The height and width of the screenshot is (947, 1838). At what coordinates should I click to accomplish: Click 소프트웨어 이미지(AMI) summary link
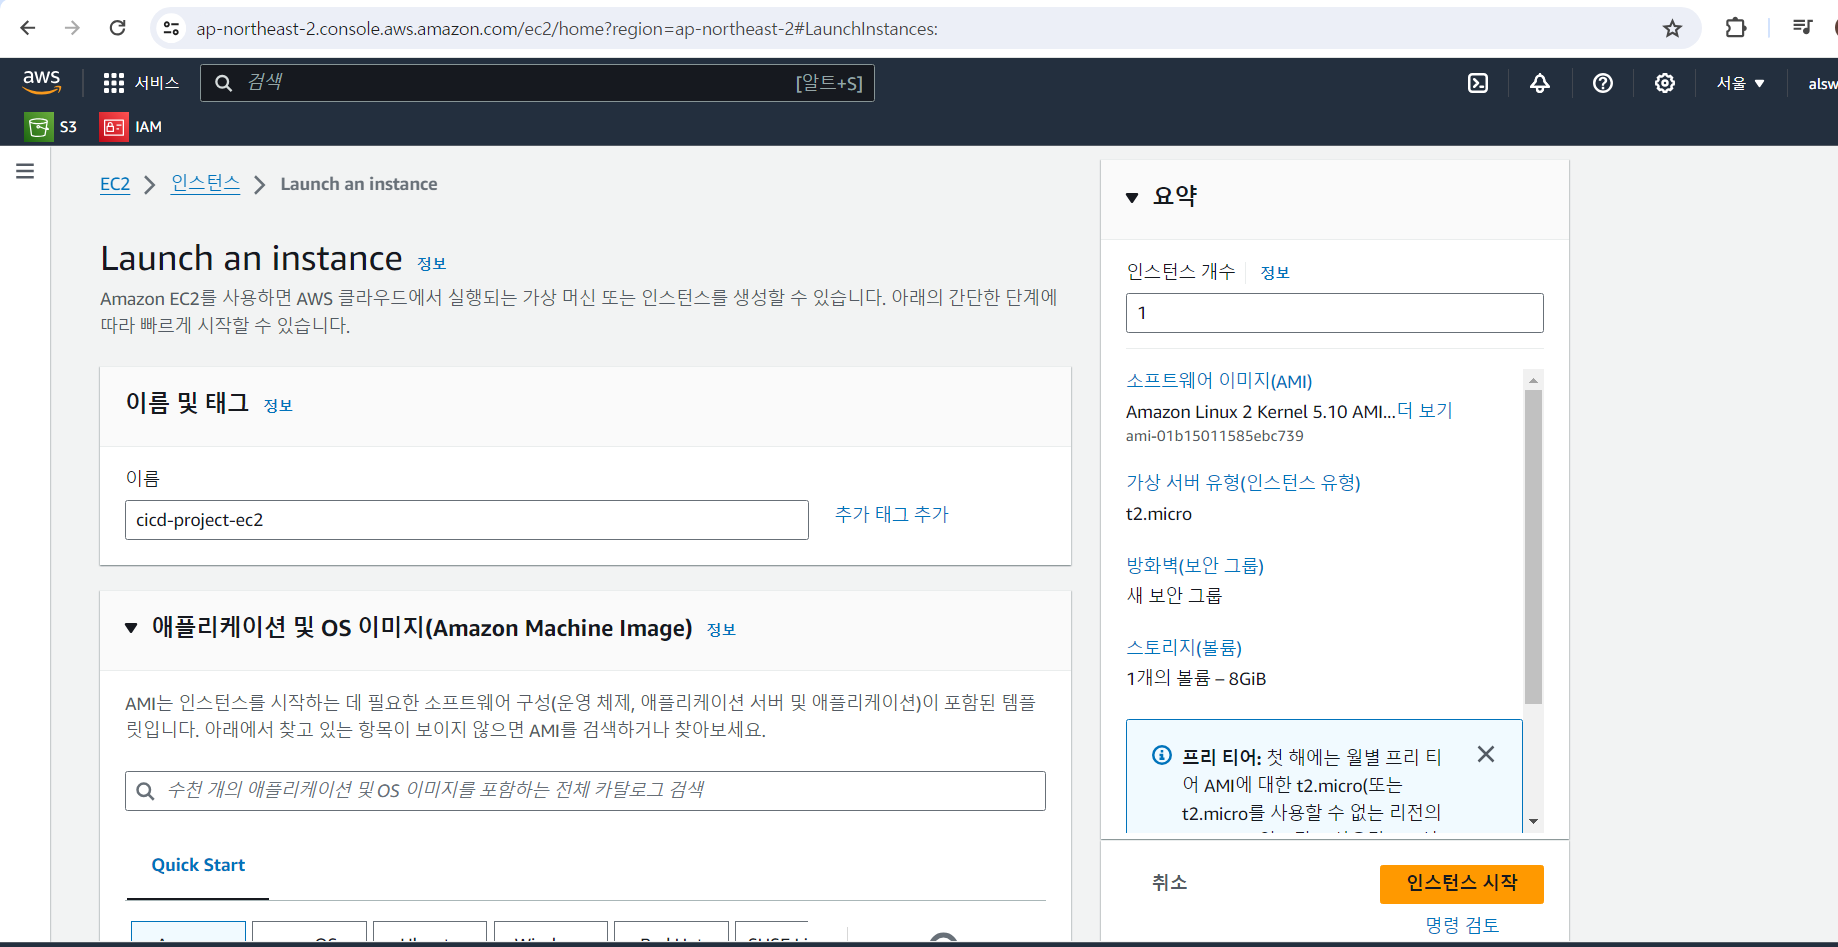tap(1219, 381)
